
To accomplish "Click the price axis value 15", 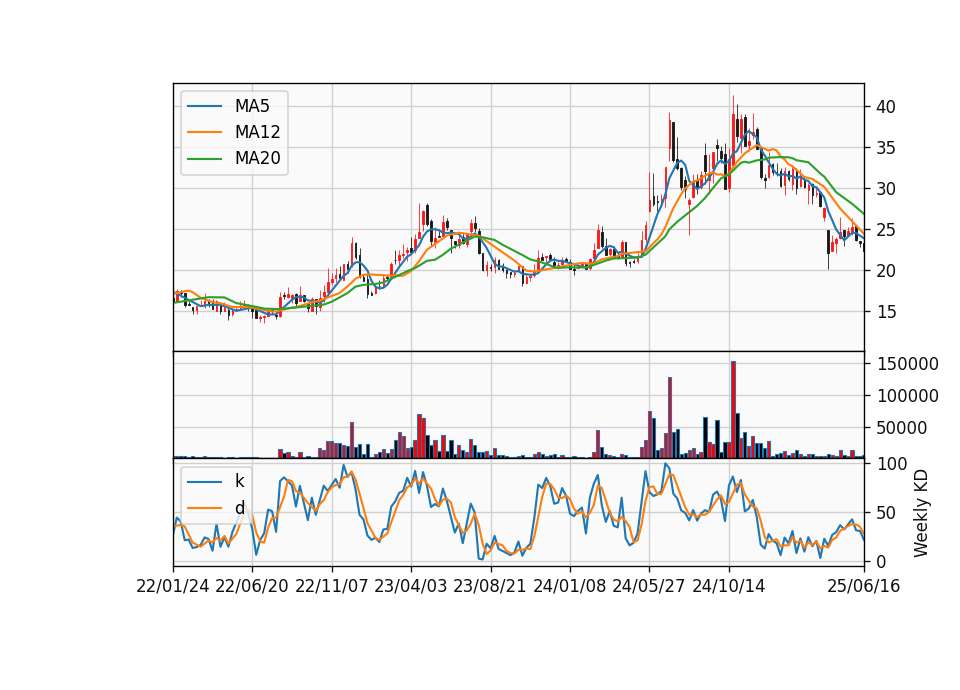I will click(x=886, y=312).
